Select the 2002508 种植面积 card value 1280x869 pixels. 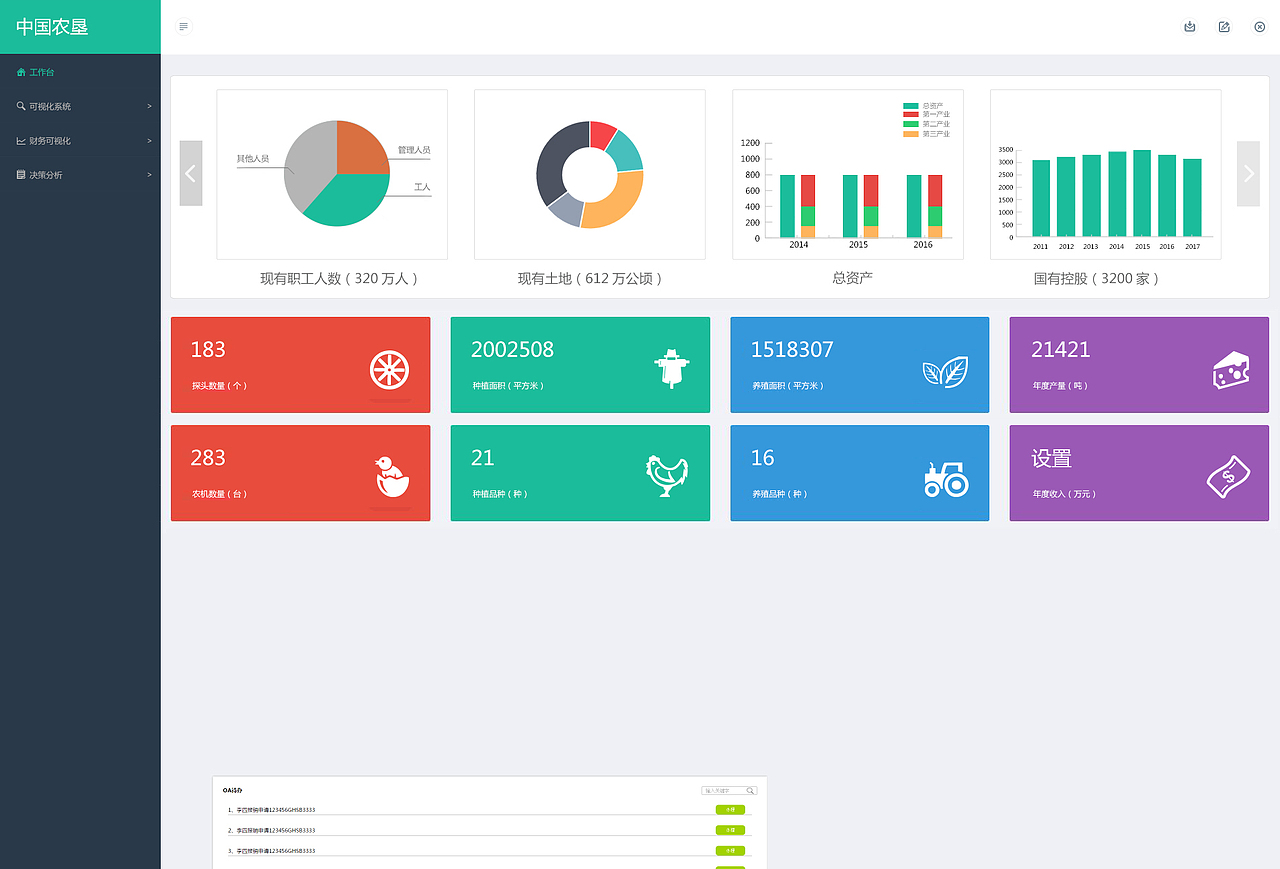[512, 349]
